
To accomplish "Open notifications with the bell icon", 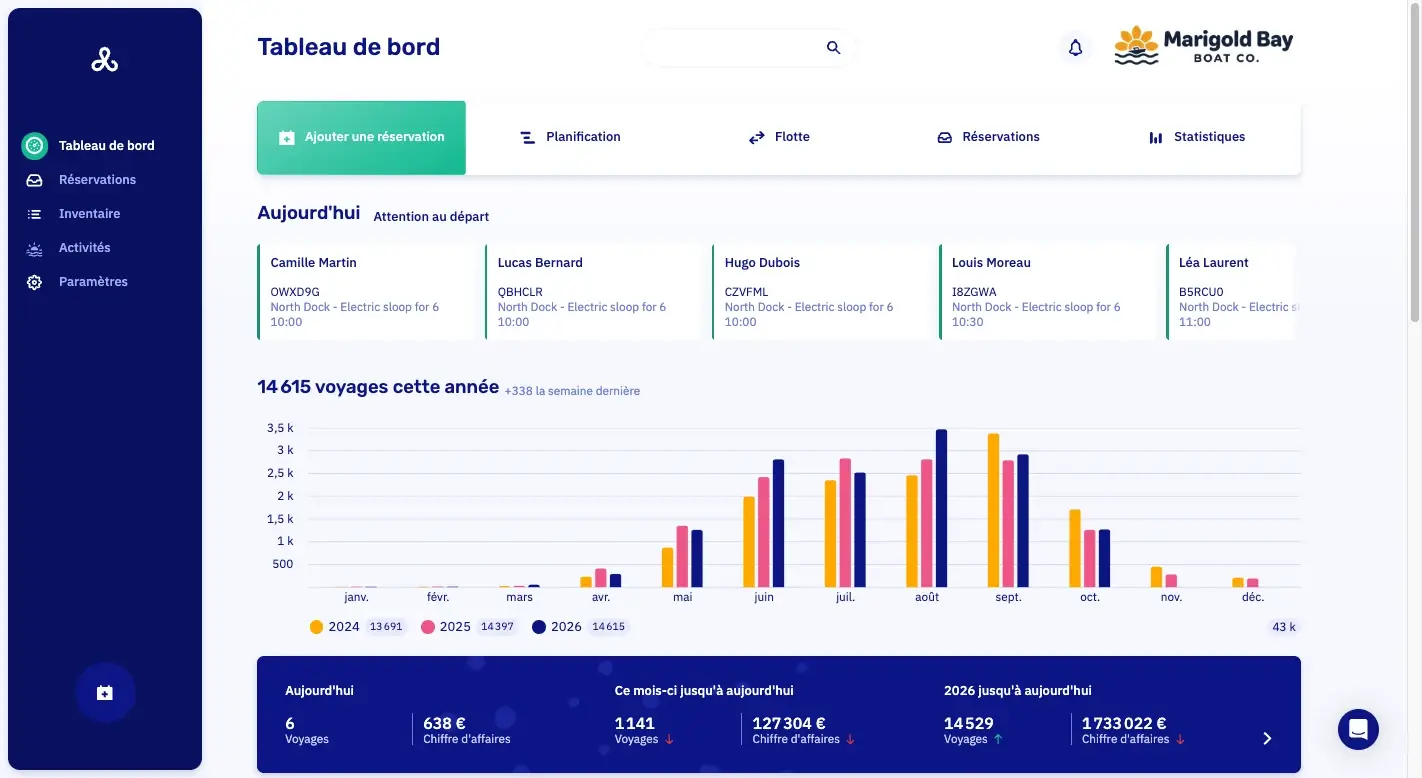I will [1076, 47].
